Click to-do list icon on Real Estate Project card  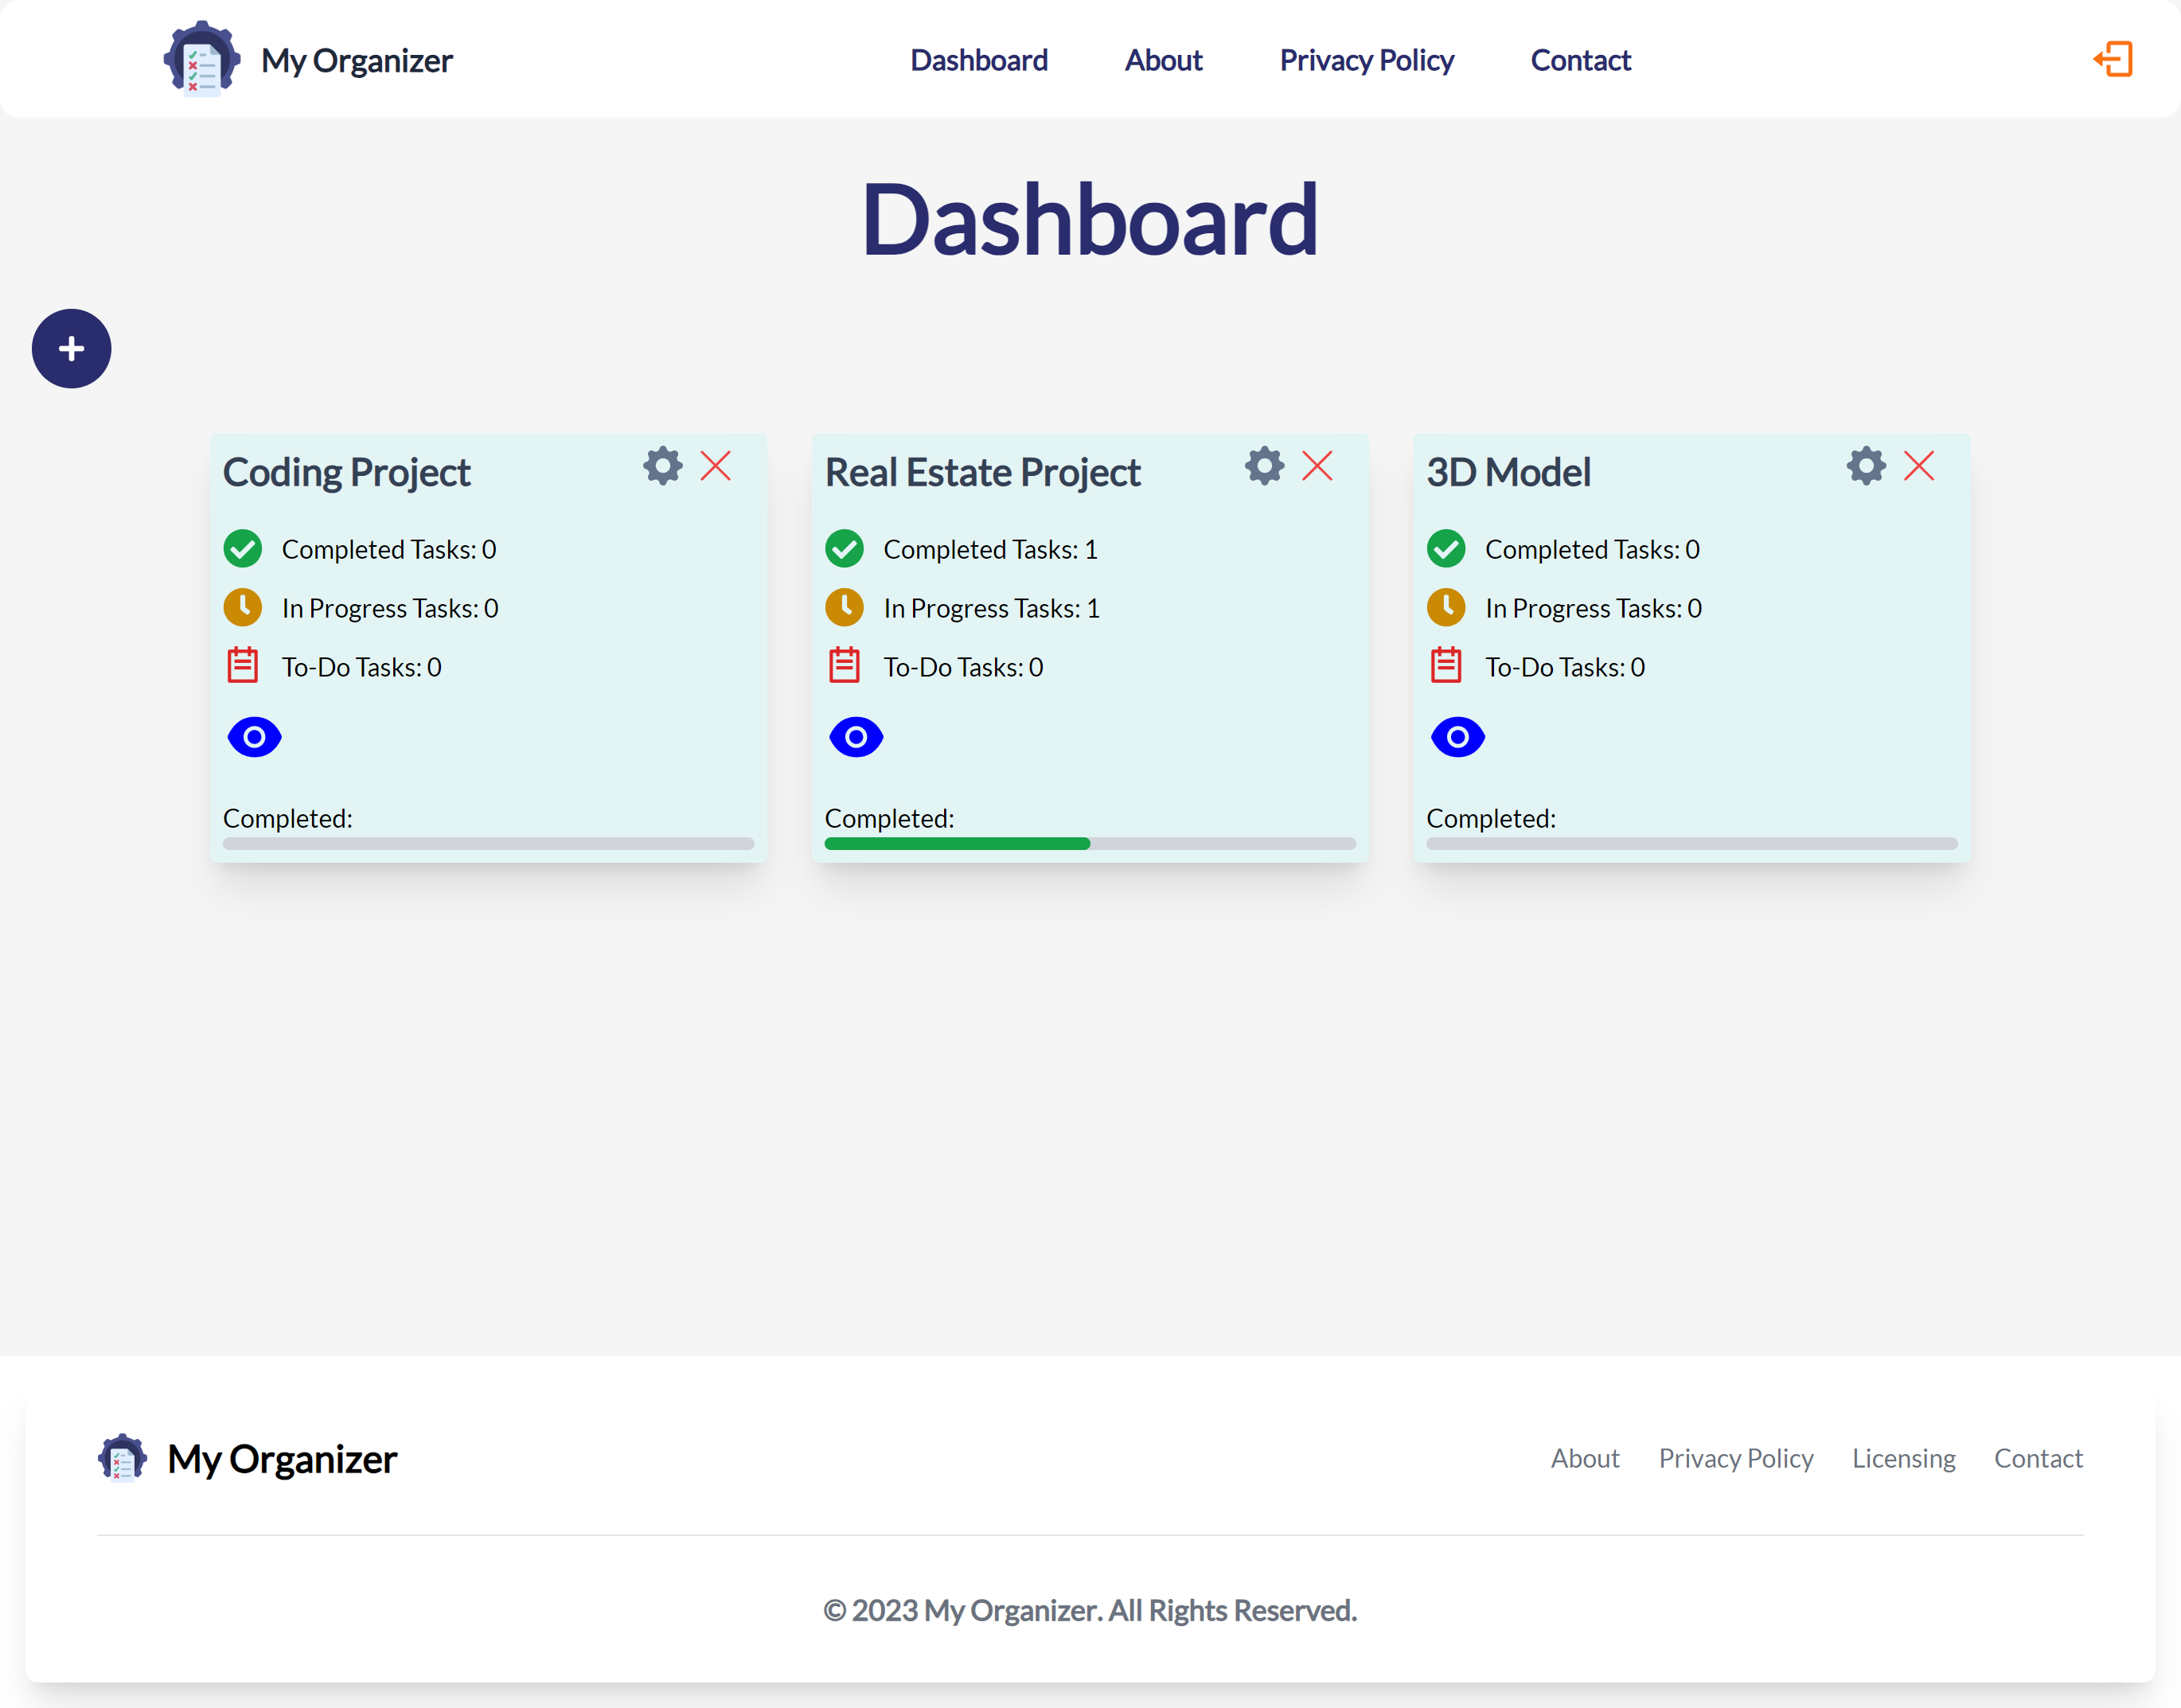pos(845,665)
